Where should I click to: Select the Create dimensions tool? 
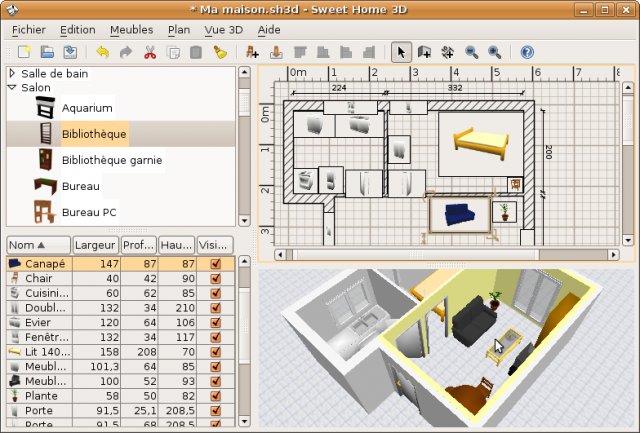[448, 52]
